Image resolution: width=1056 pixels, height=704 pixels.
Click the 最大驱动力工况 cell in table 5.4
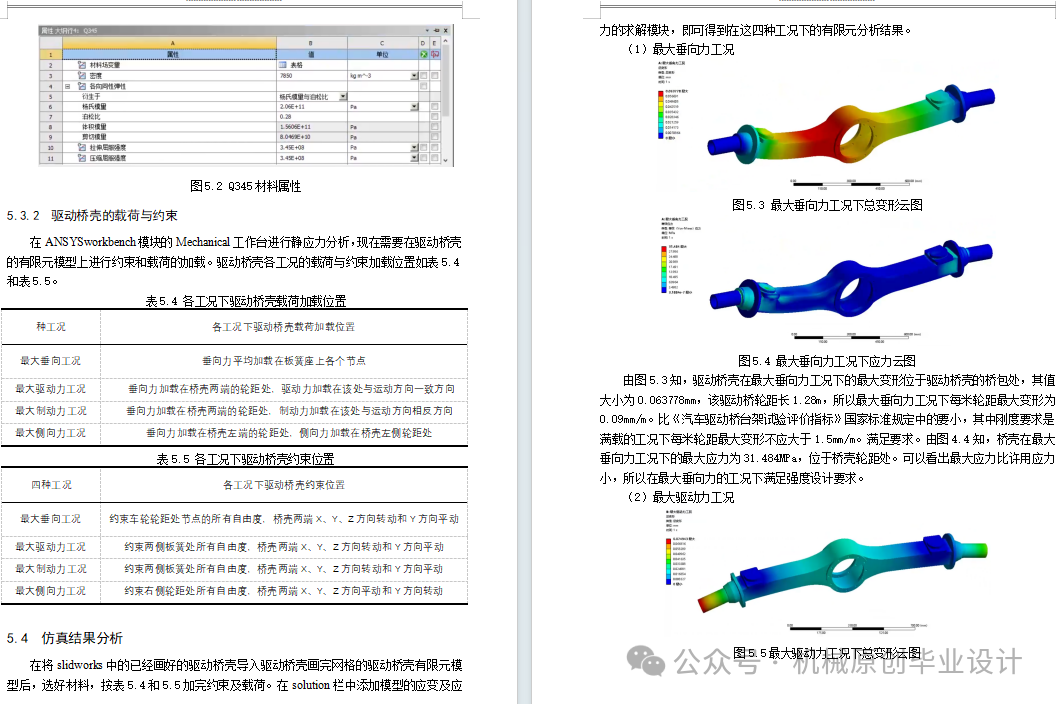click(51, 389)
